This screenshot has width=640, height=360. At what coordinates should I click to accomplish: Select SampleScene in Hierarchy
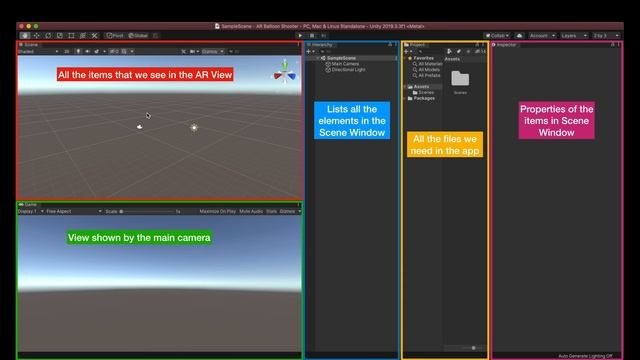click(341, 58)
